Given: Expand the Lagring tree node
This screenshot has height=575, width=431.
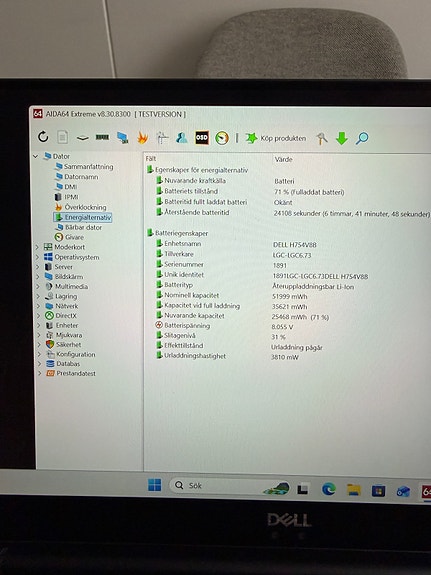Looking at the screenshot, I should [x=38, y=296].
